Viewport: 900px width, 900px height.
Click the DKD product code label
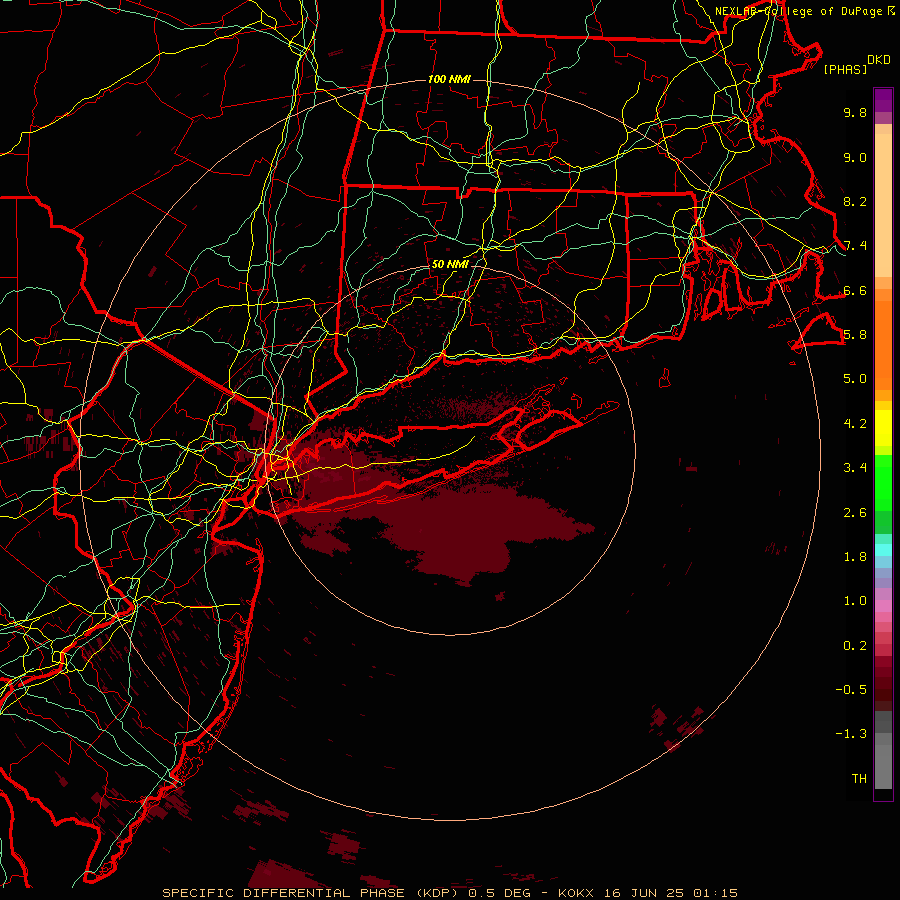coord(879,60)
